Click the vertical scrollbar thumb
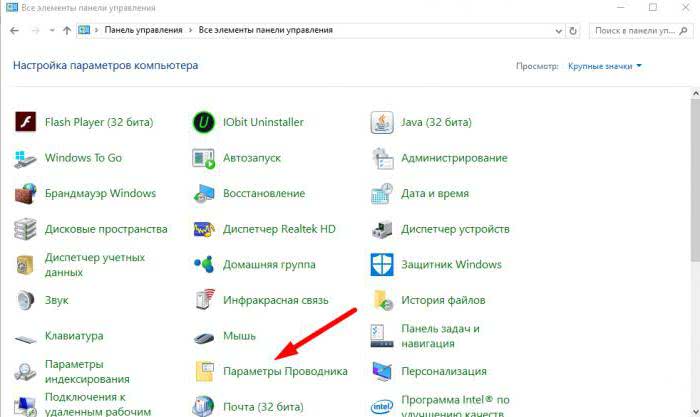This screenshot has width=700, height=417. click(696, 180)
